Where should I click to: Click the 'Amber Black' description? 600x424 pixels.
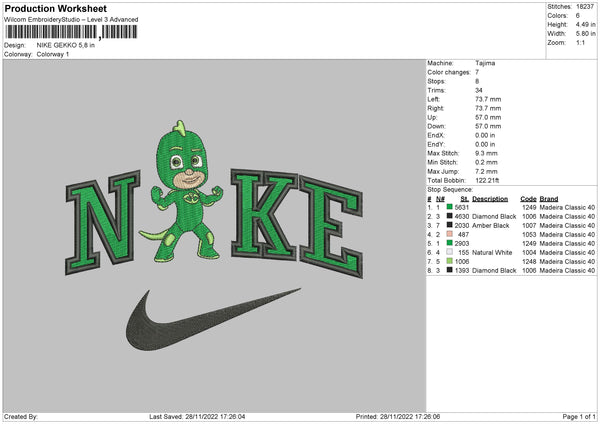coord(491,225)
